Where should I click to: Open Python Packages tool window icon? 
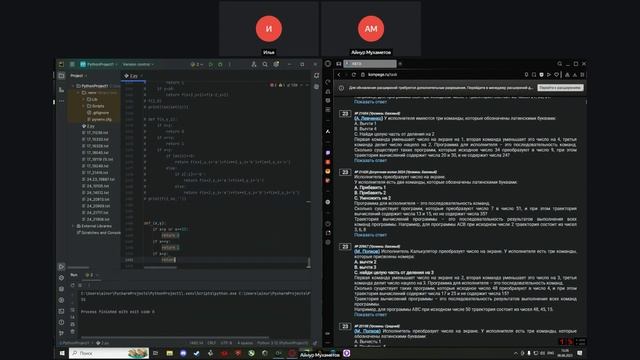coord(61,289)
